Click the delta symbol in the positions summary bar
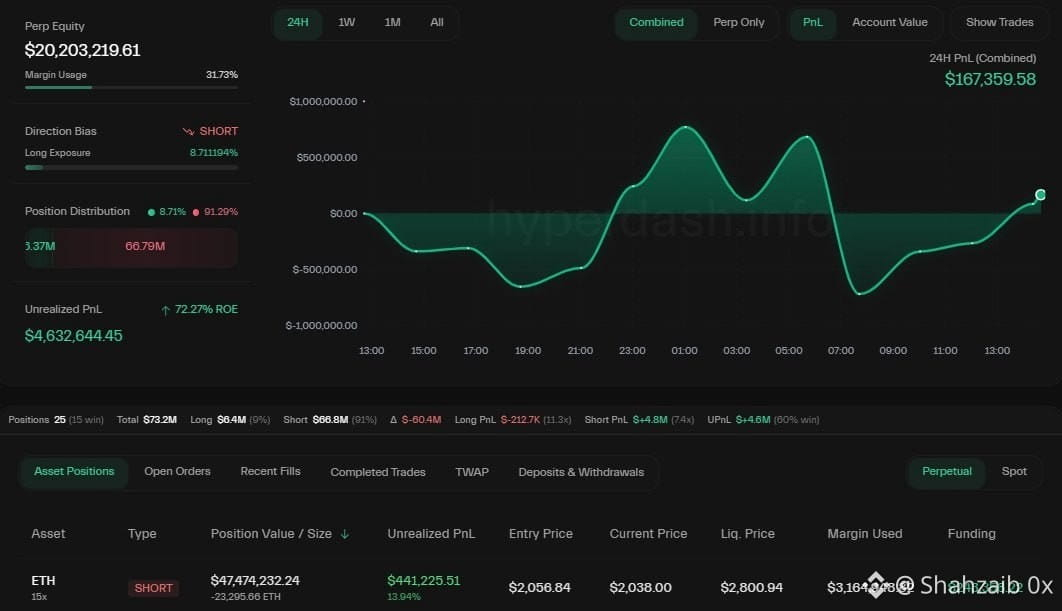 tap(394, 420)
